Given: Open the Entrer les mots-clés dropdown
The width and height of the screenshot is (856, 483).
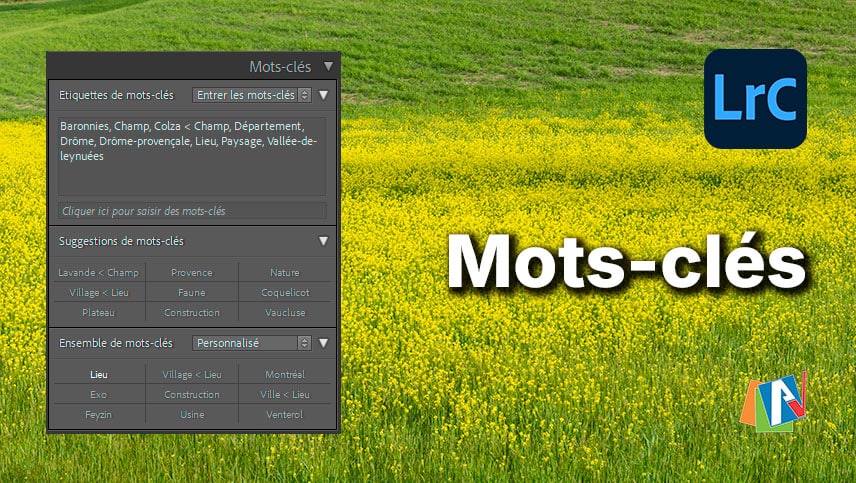Looking at the screenshot, I should (x=252, y=95).
